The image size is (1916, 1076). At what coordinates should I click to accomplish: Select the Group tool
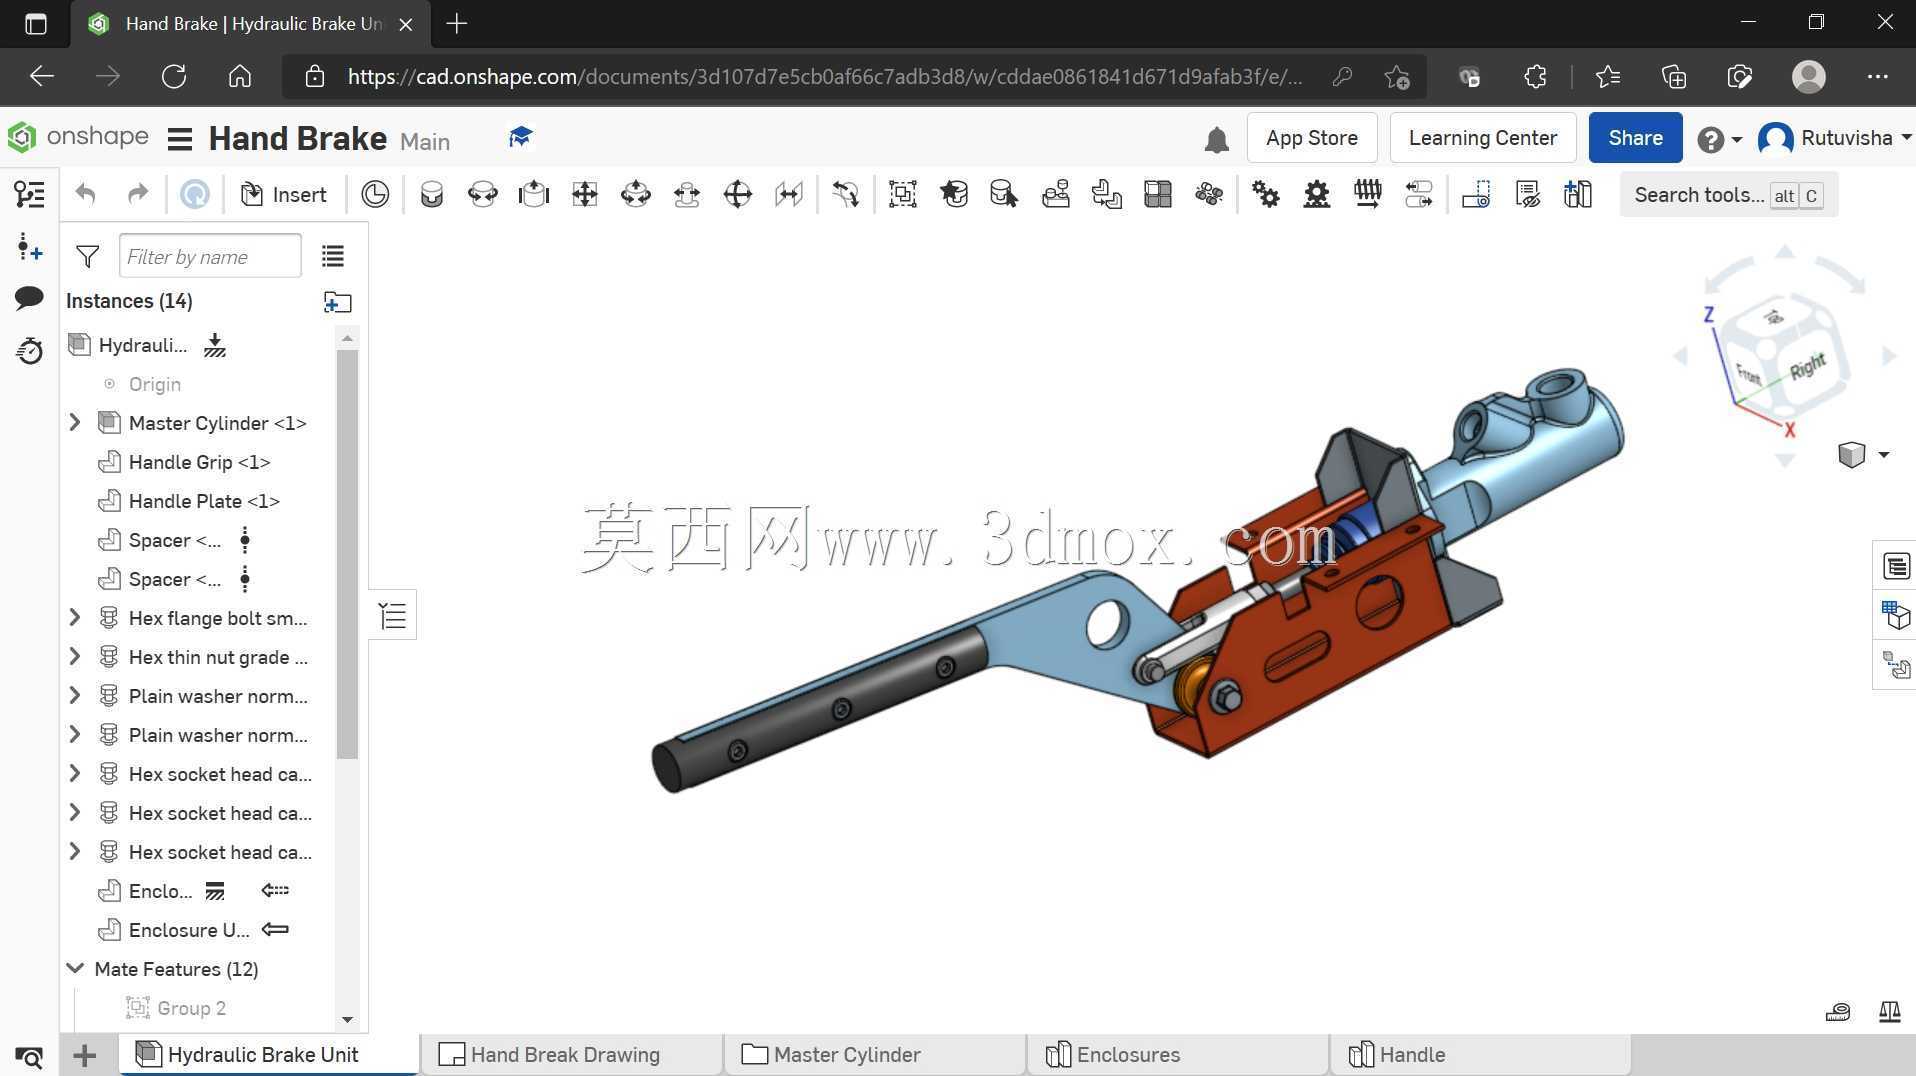pos(903,194)
